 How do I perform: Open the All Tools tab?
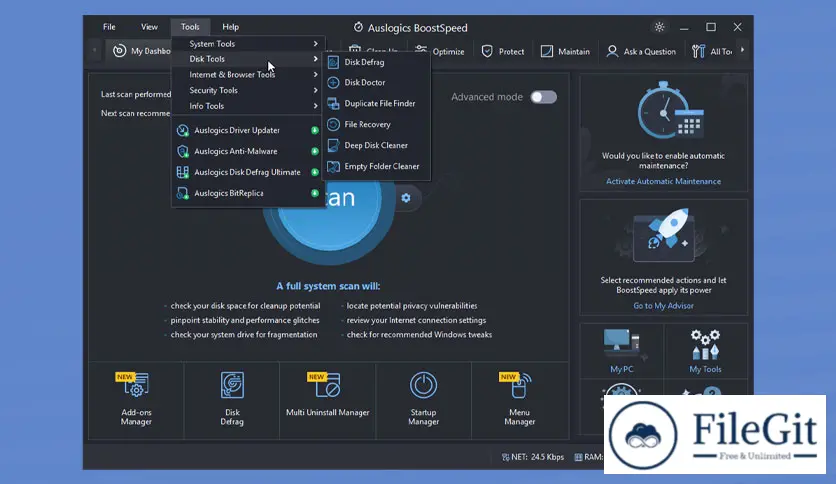(x=712, y=51)
